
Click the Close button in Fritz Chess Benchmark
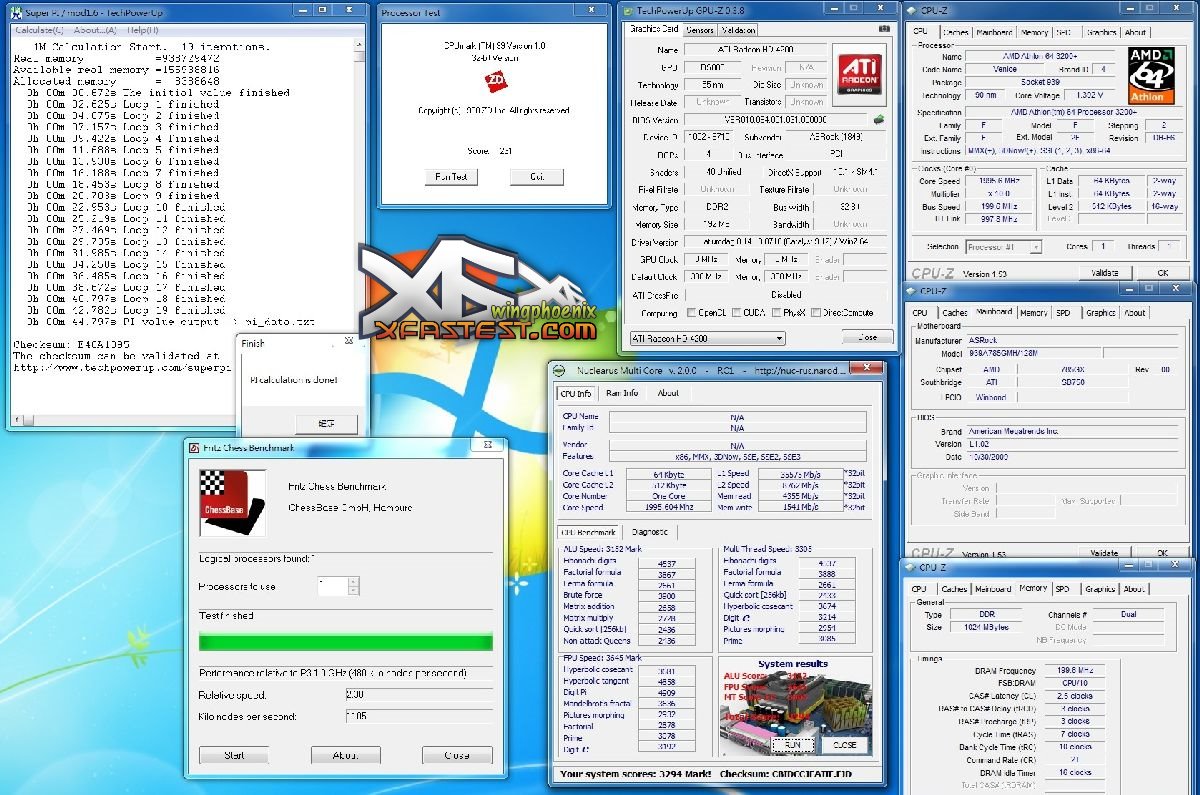(x=458, y=755)
